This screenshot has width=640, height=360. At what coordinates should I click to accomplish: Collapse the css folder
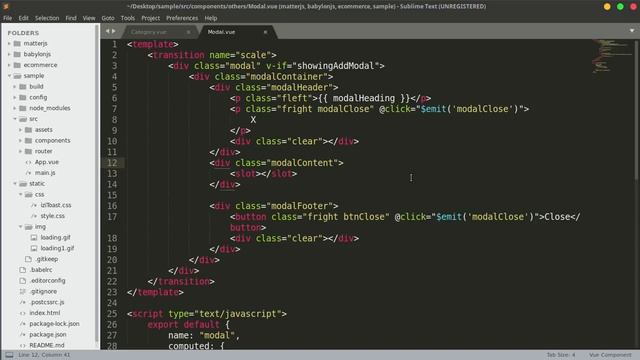(x=20, y=194)
